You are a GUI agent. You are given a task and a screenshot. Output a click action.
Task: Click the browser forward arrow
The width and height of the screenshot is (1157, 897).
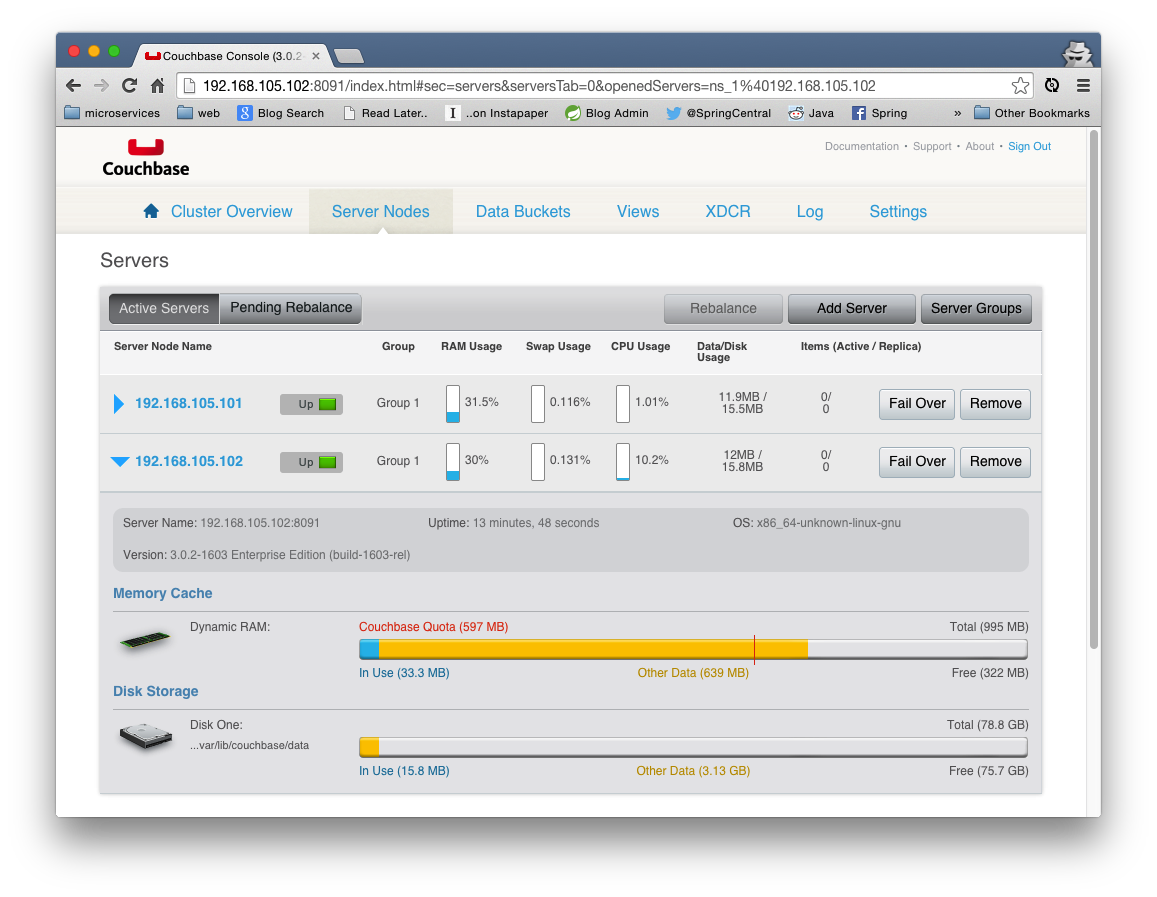coord(101,86)
